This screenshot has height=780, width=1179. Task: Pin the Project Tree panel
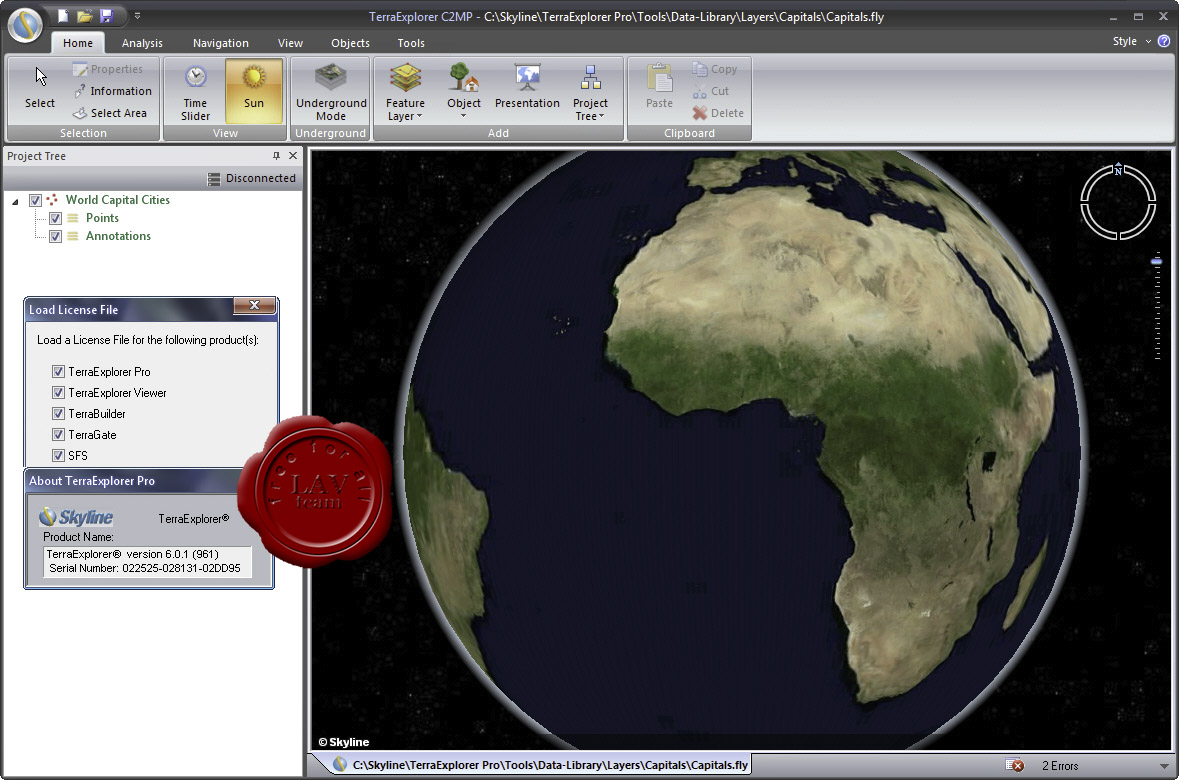(276, 156)
